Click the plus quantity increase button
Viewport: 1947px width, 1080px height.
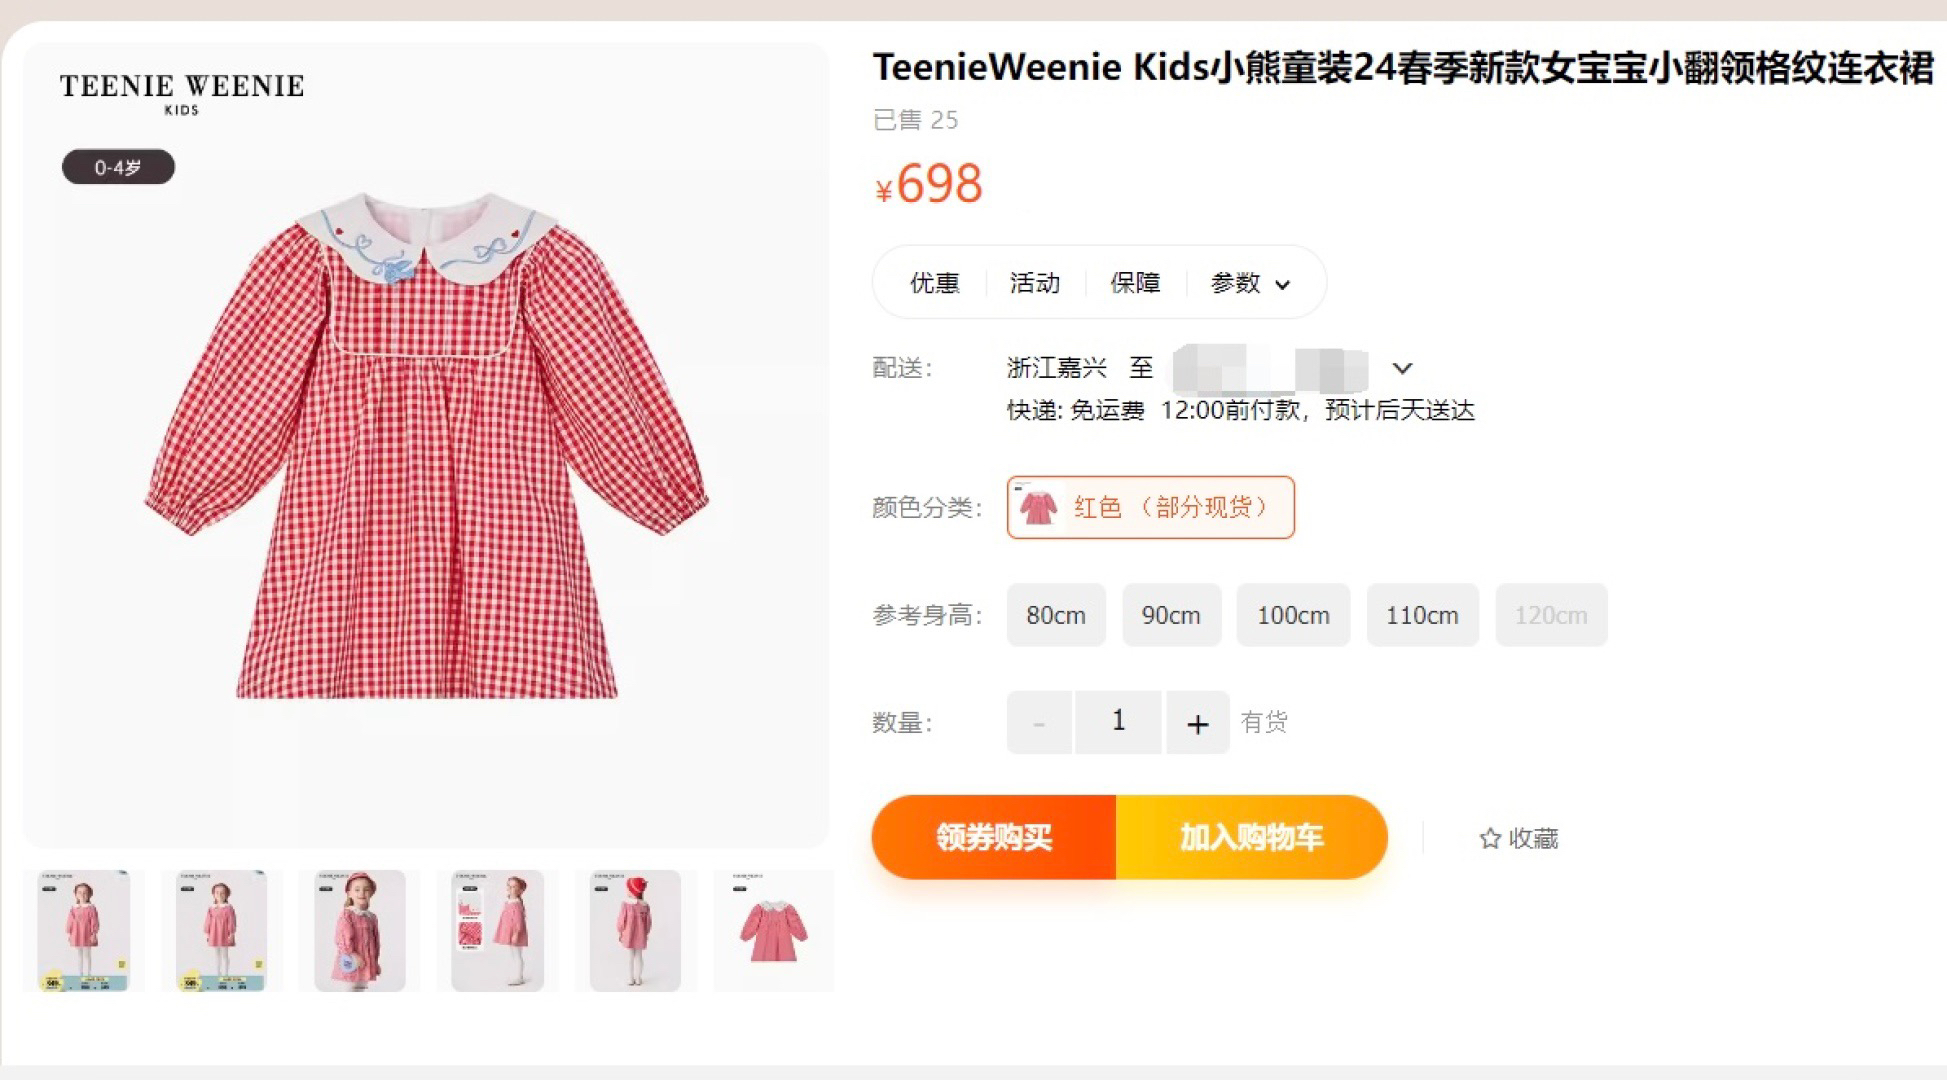1198,722
